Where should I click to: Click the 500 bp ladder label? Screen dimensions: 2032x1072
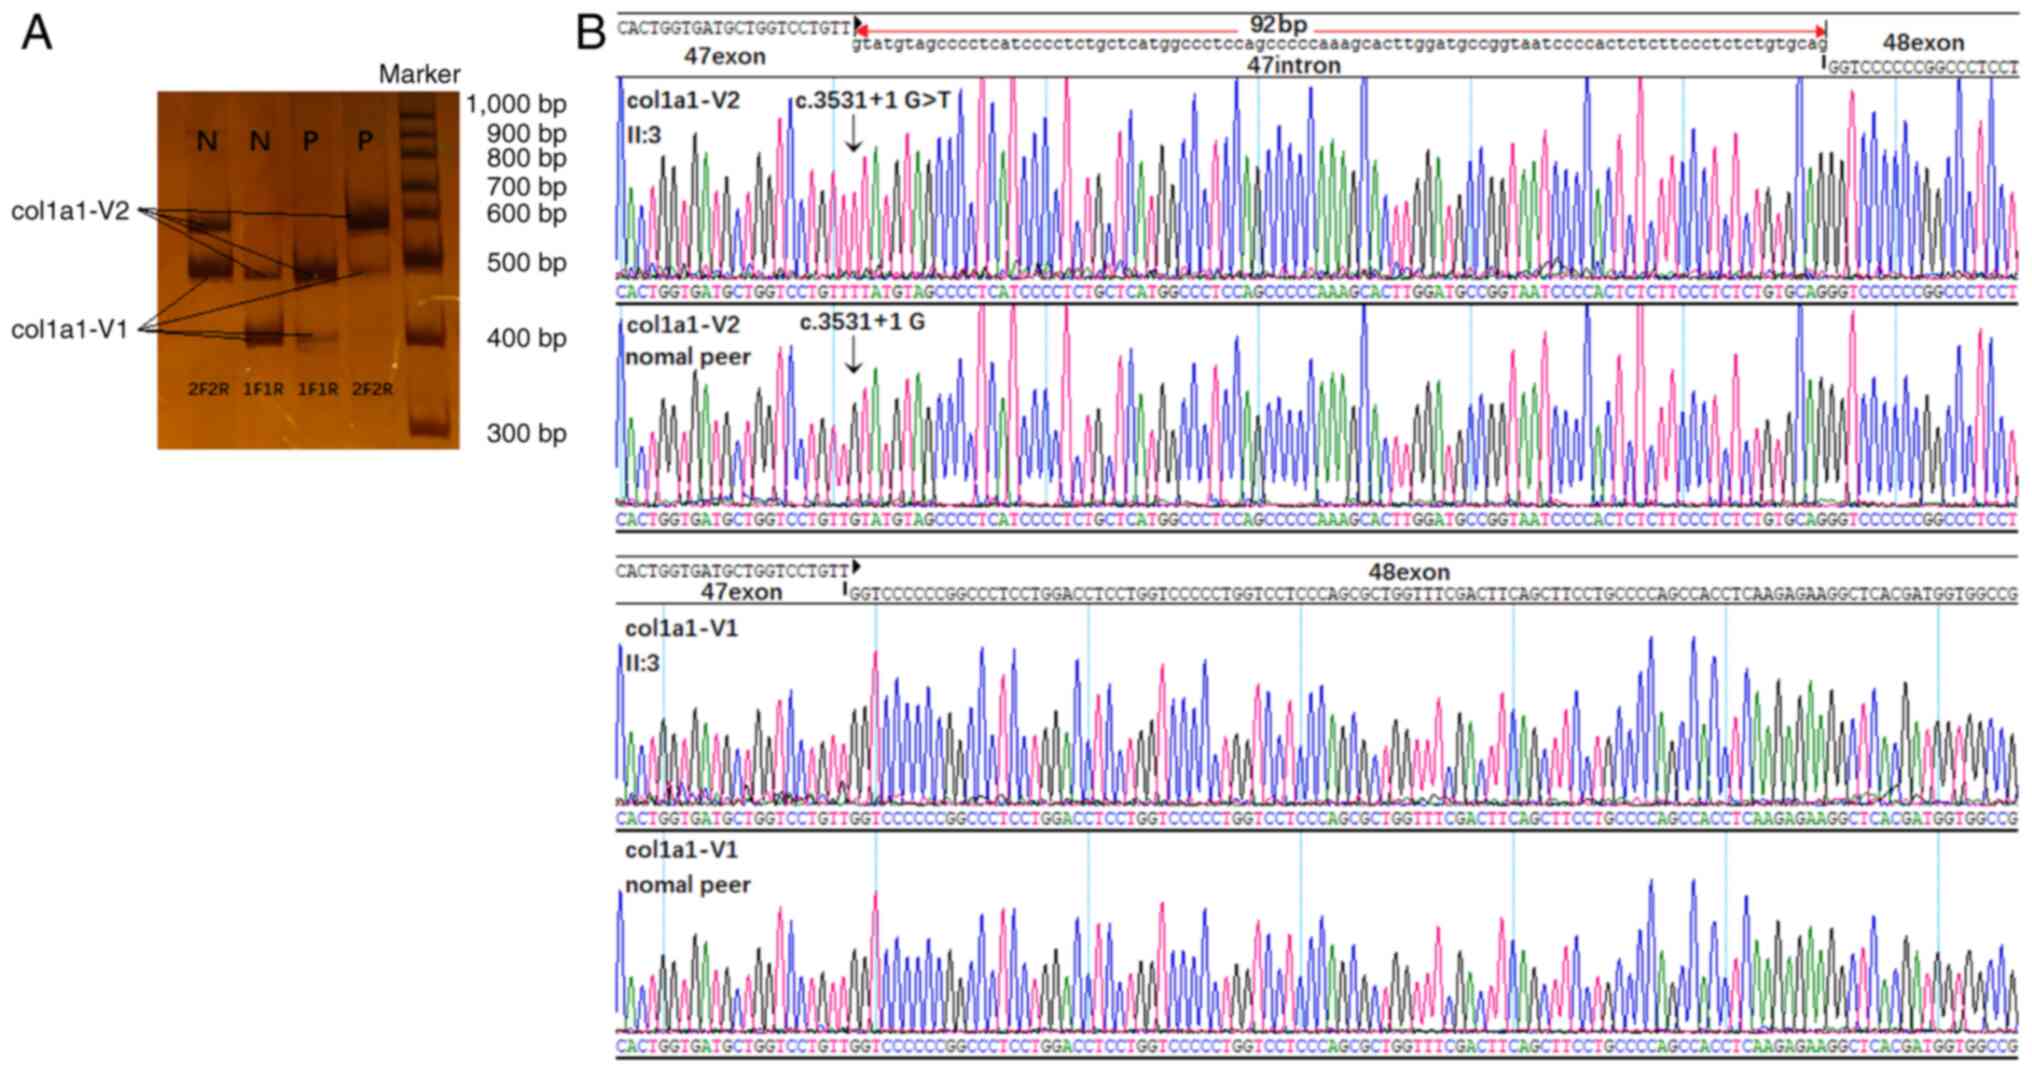pyautogui.click(x=526, y=263)
